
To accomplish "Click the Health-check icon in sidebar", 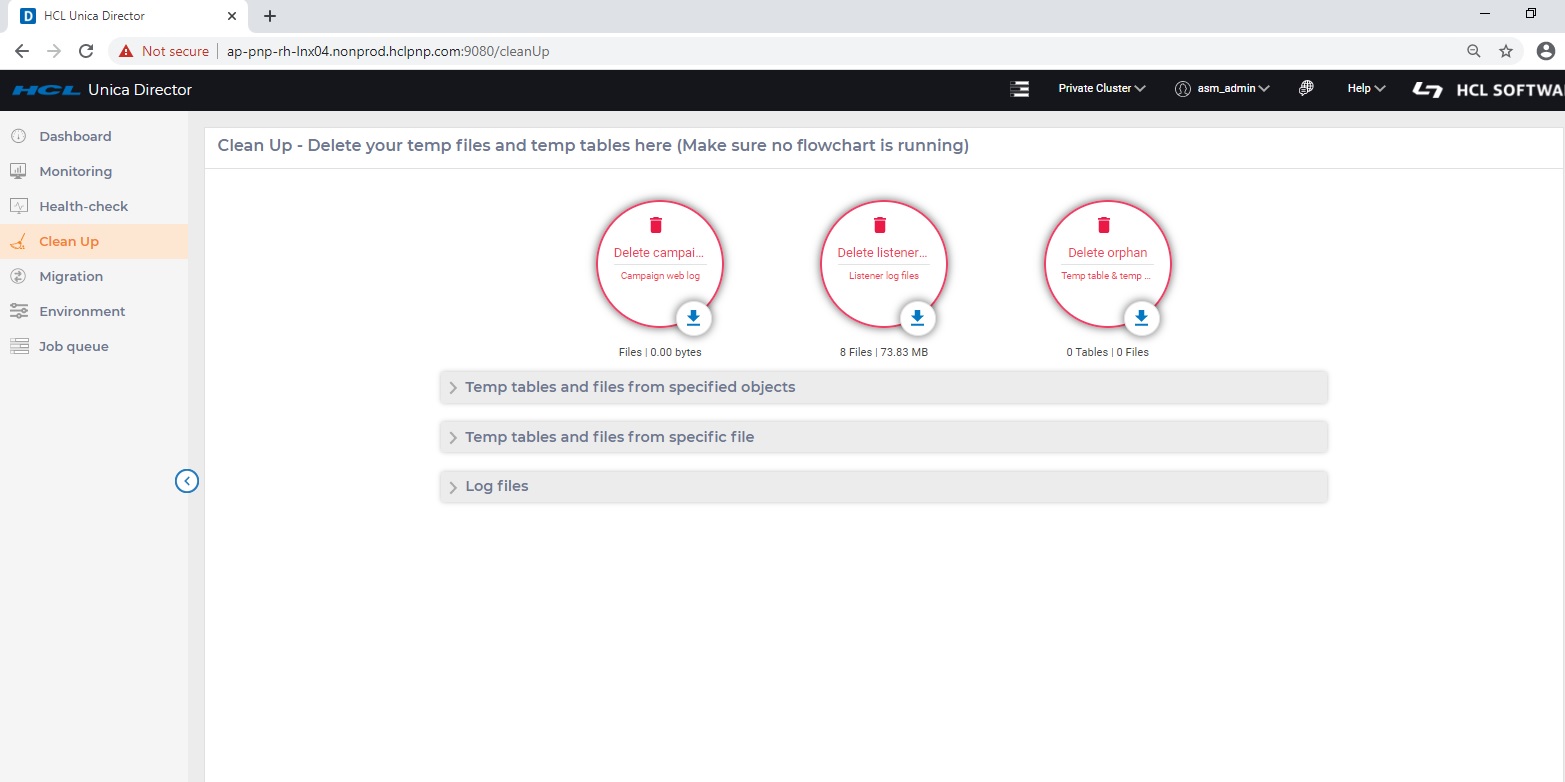I will pyautogui.click(x=18, y=206).
